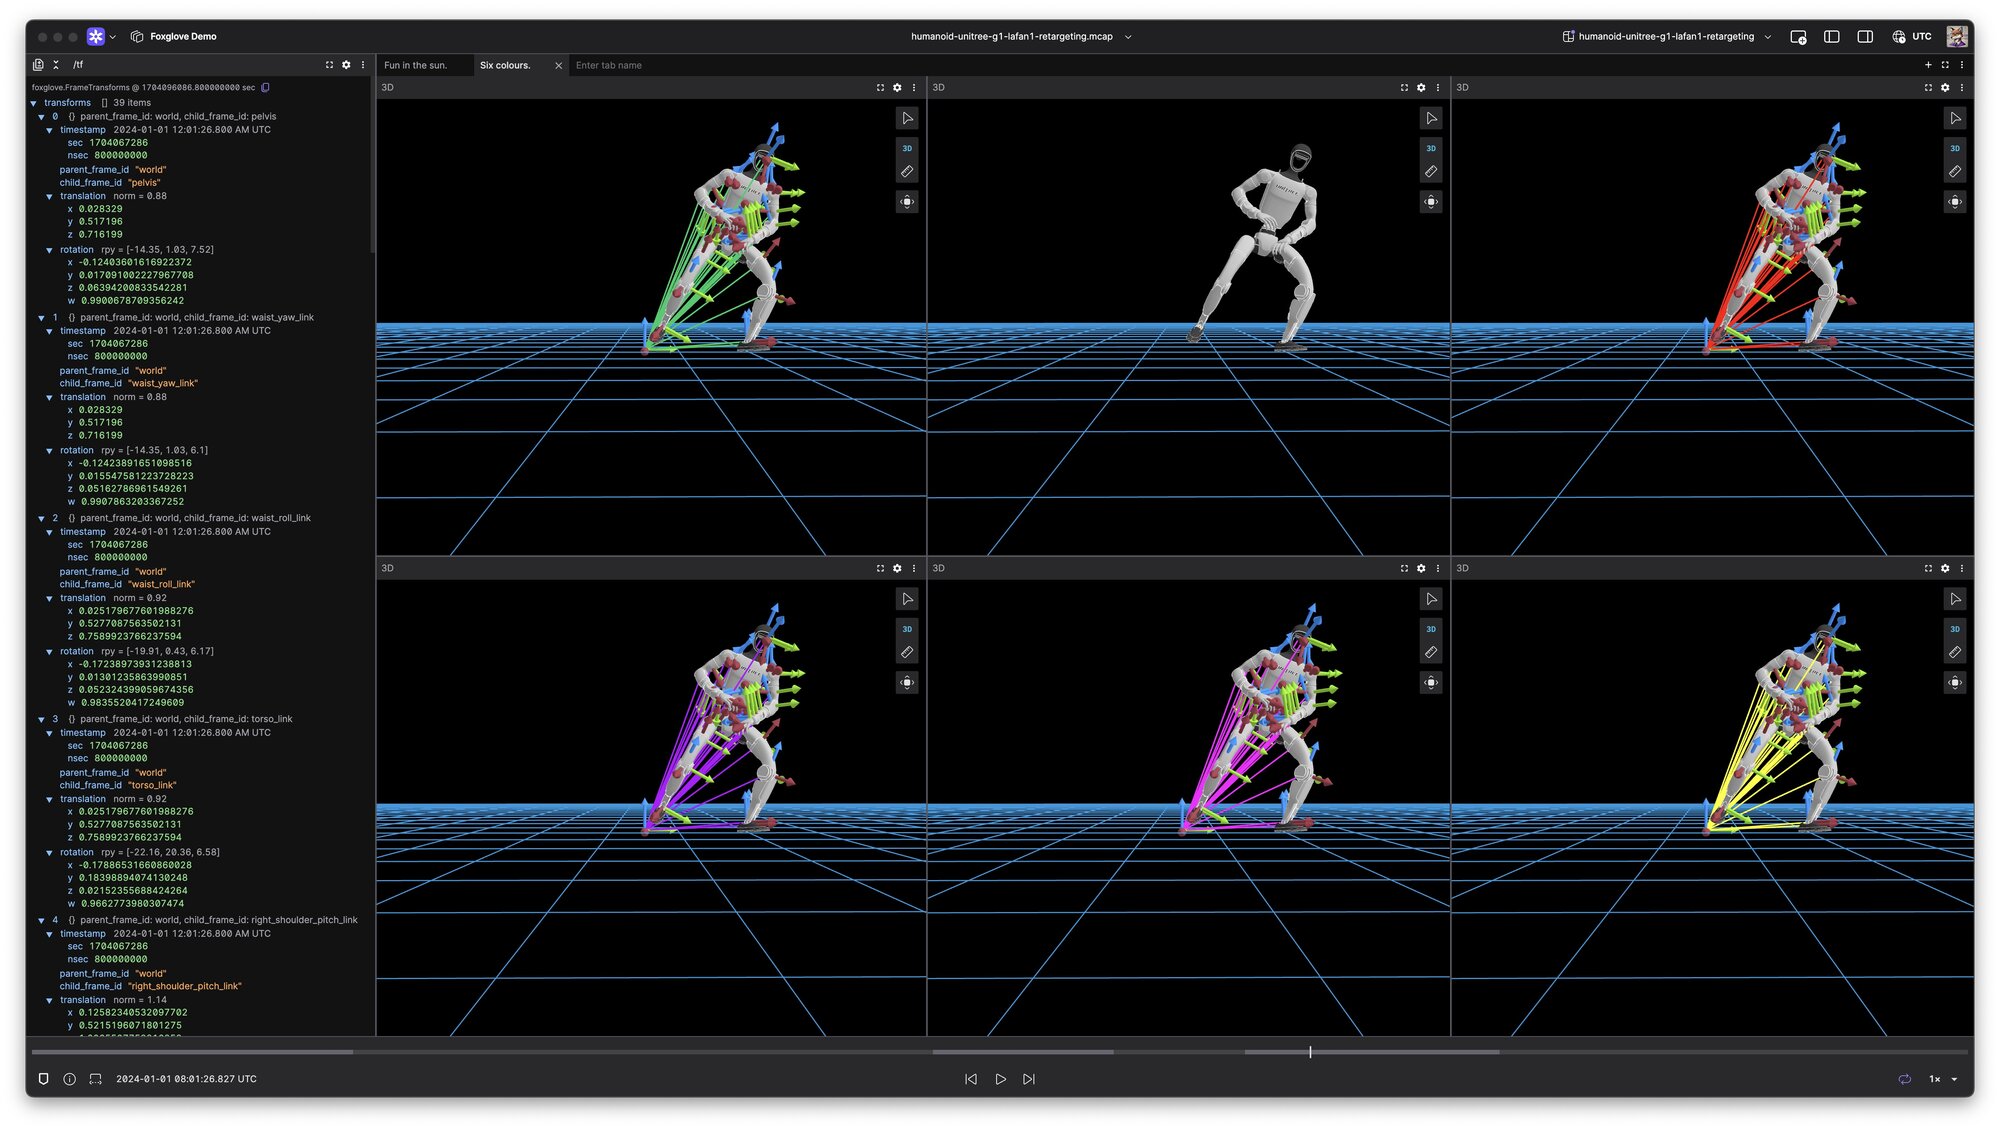This screenshot has height=1129, width=2000.
Task: Open settings gear of bottom-middle 3D panel
Action: point(1421,569)
